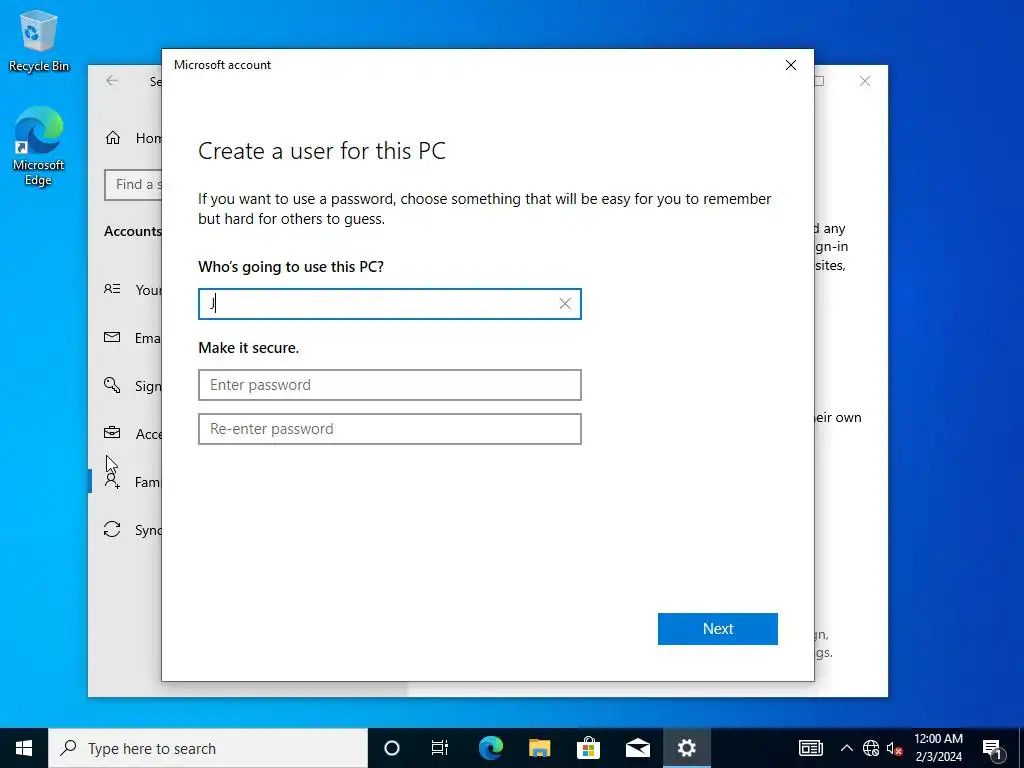Click the Settings gear on the taskbar

686,748
